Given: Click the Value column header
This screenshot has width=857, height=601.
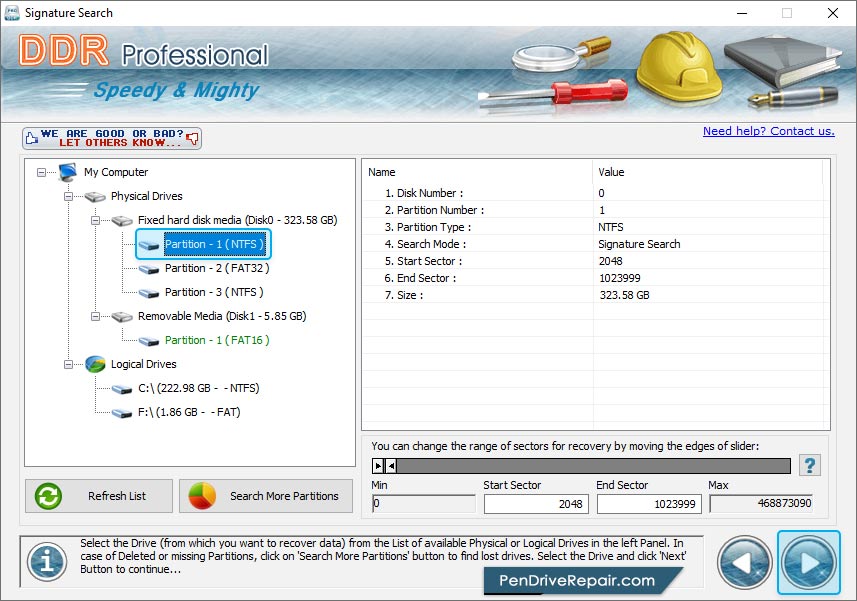Looking at the screenshot, I should point(708,172).
